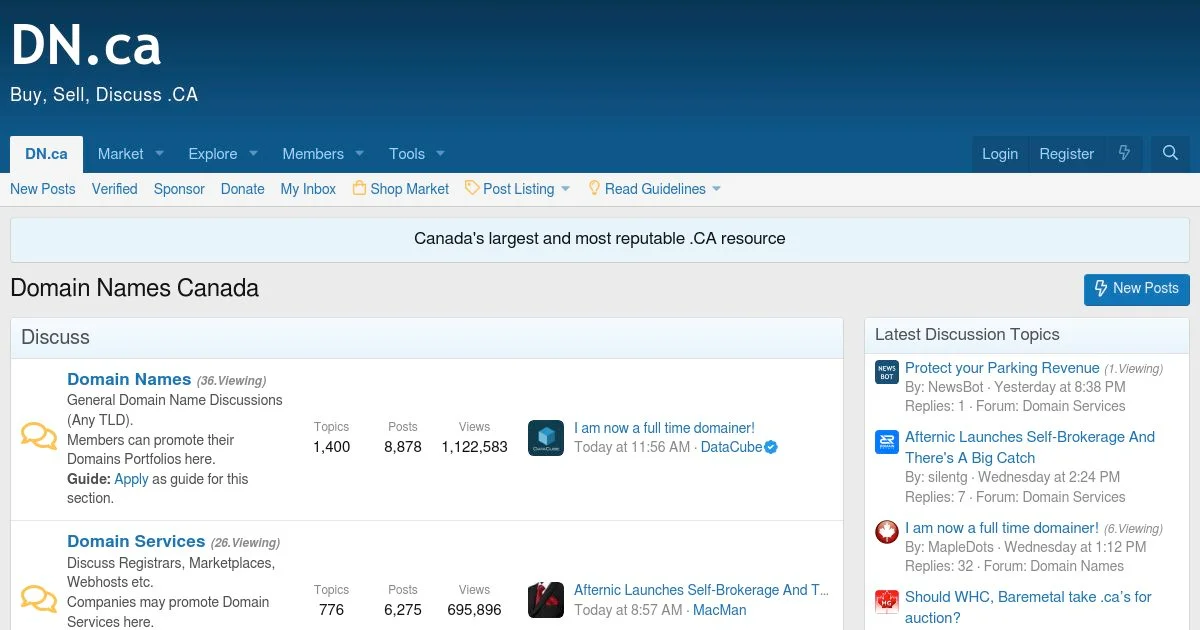Open the DataCube username link
This screenshot has height=630, width=1200.
click(731, 447)
